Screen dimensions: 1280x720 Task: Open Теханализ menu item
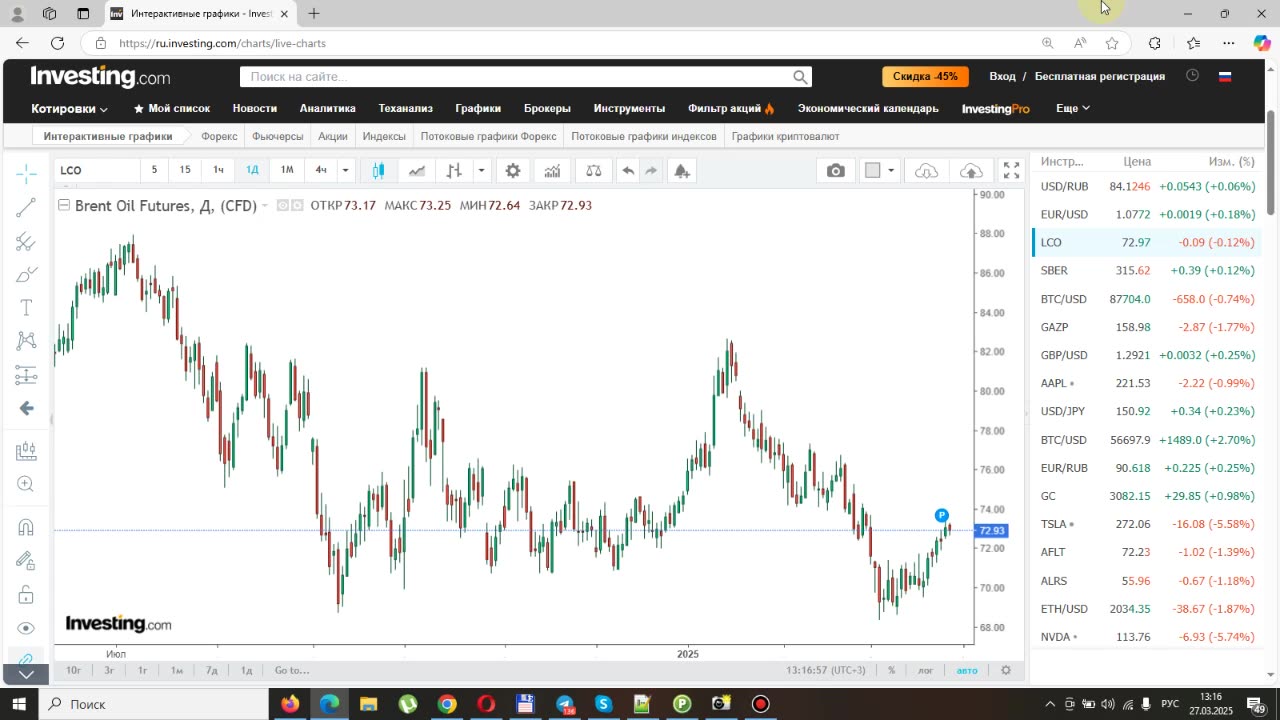405,108
